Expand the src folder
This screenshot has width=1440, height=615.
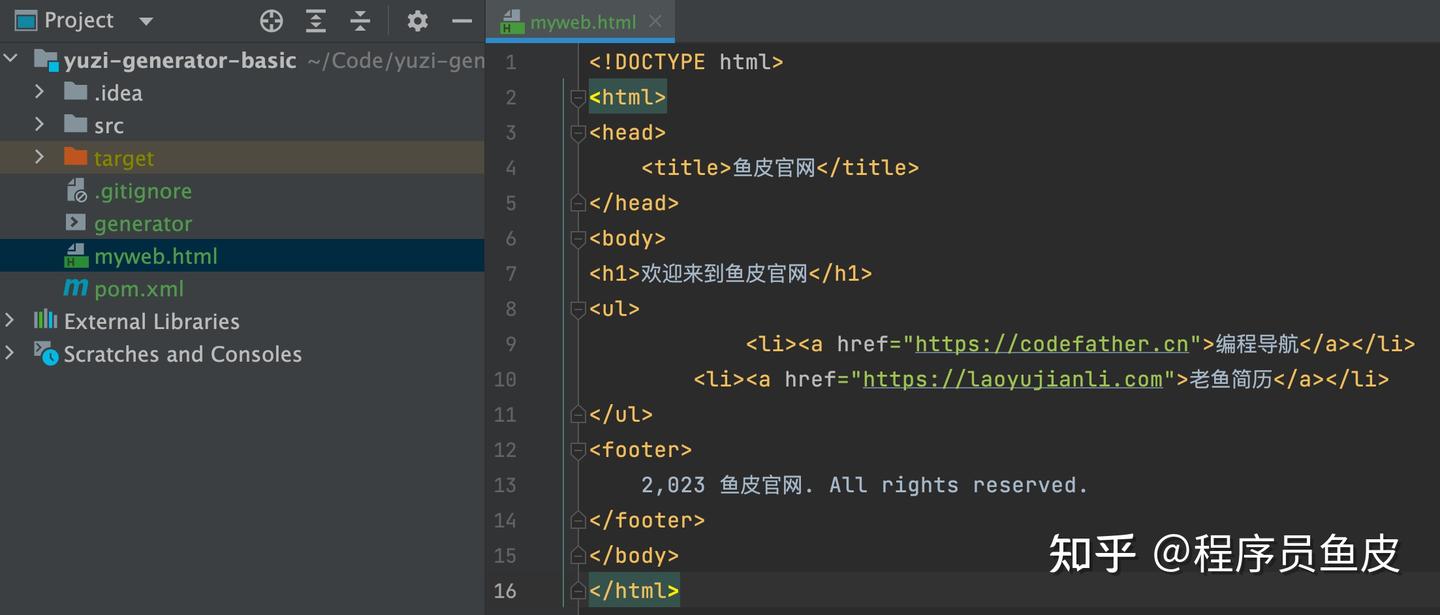tap(40, 125)
